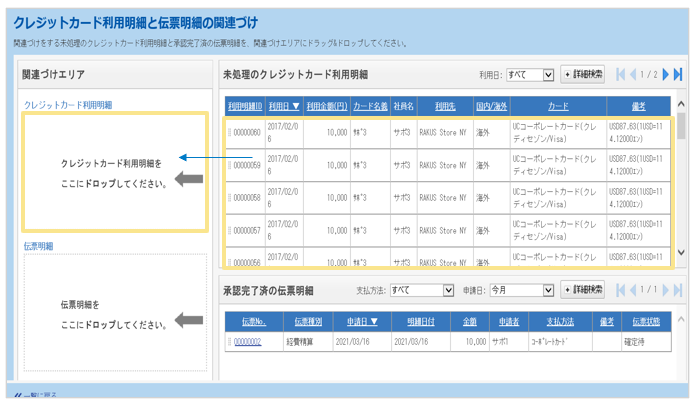This screenshot has height=404, width=696.
Task: Open the 利用日 filter dropdown
Action: pos(529,75)
